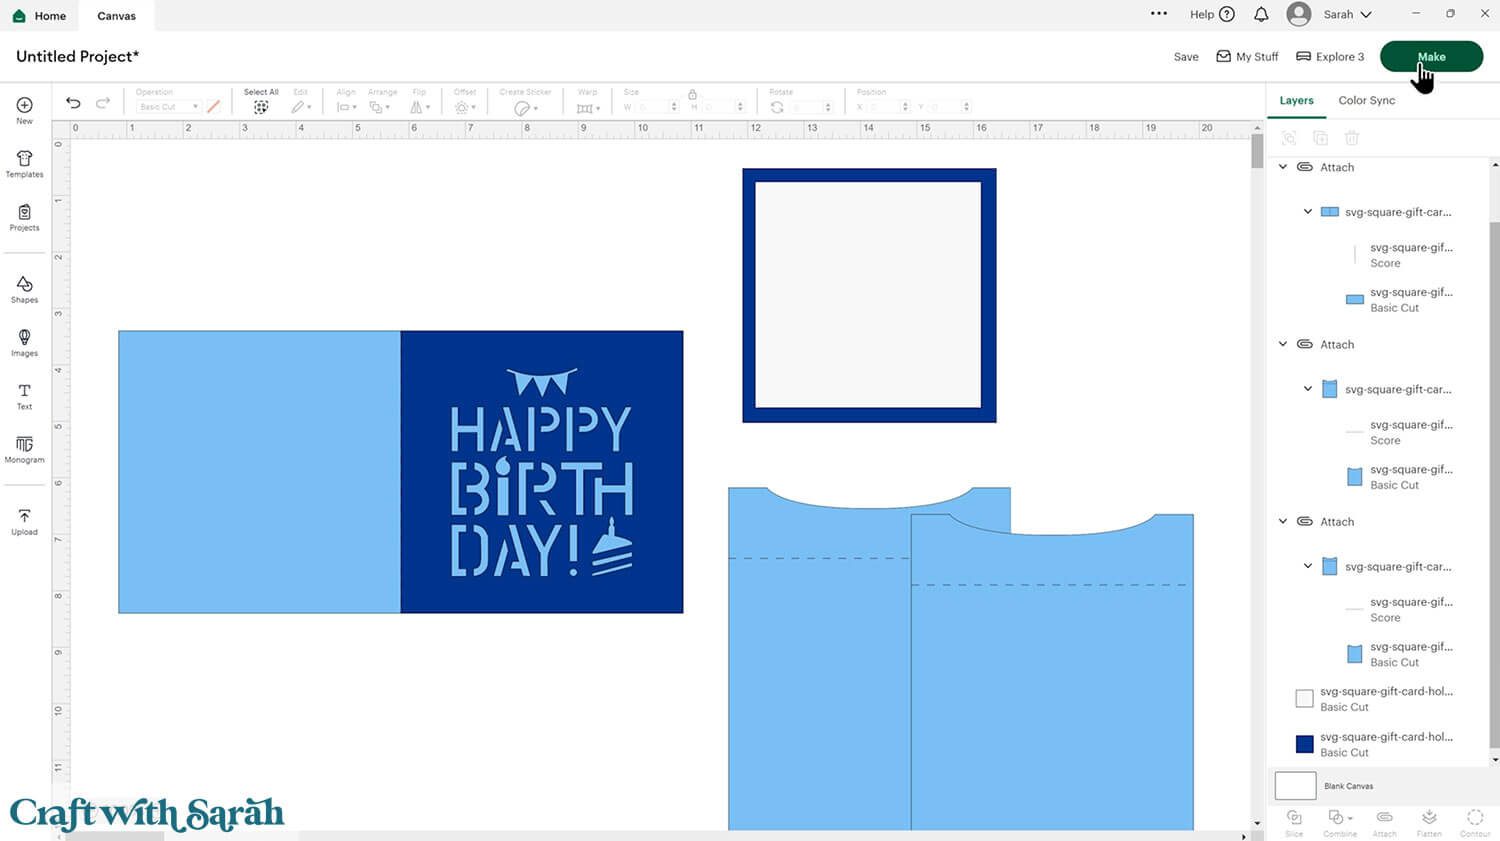
Task: Open the Operation Basic Cut dropdown
Action: coord(168,107)
